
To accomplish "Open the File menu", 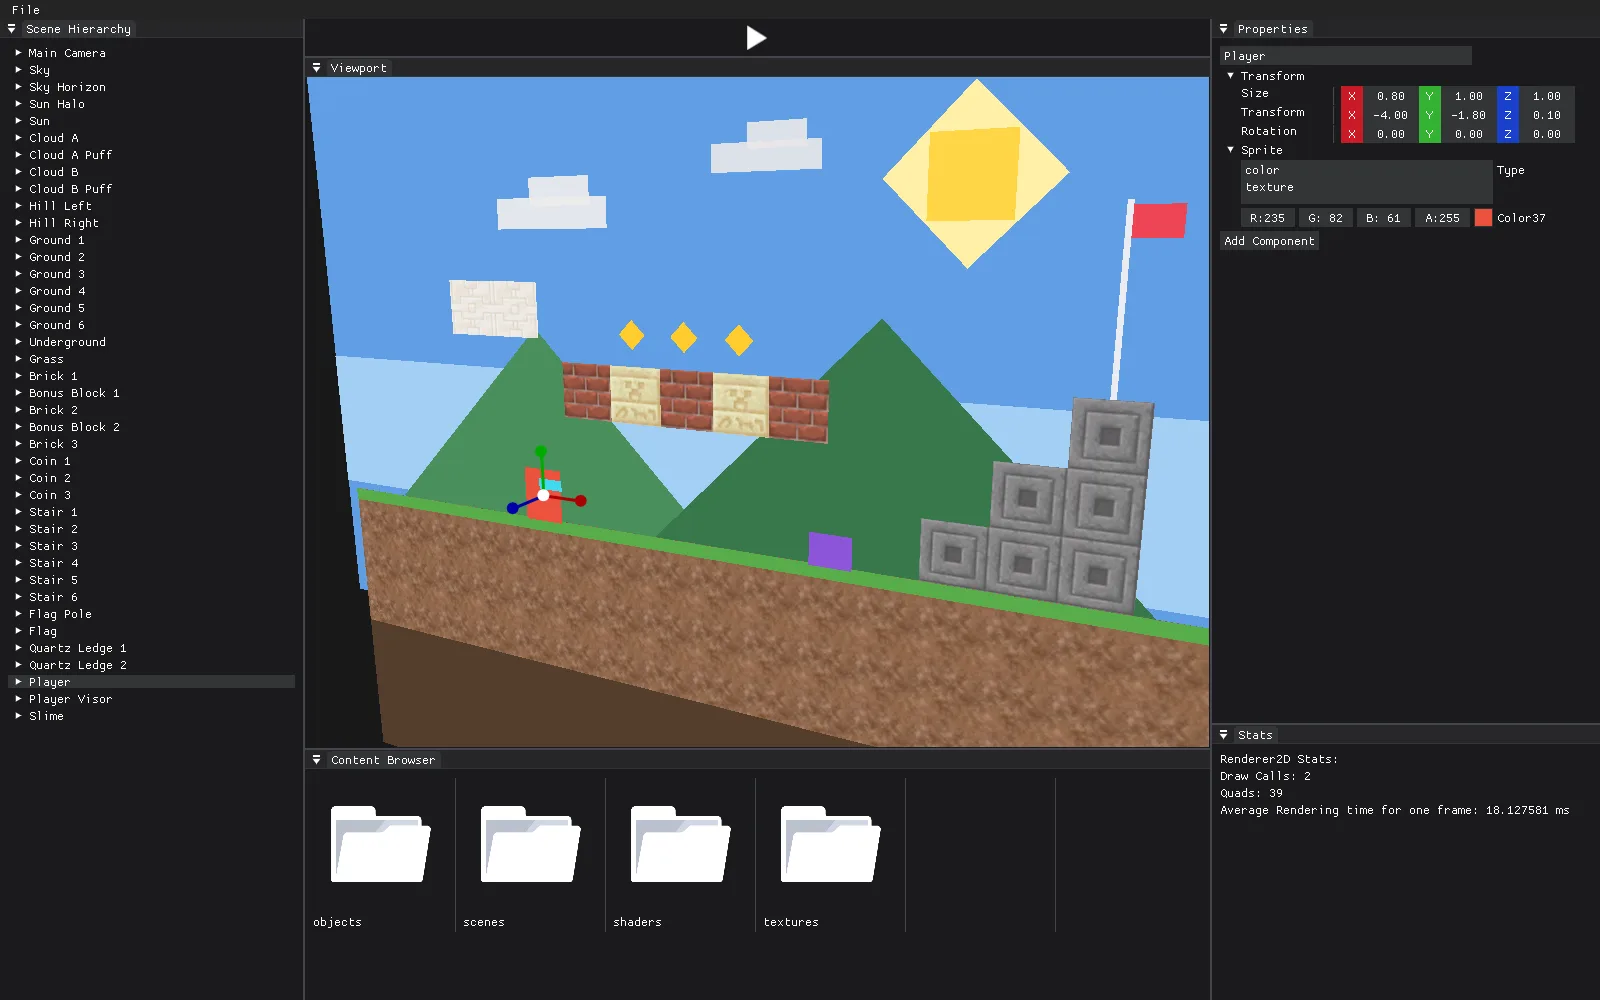I will [x=26, y=10].
